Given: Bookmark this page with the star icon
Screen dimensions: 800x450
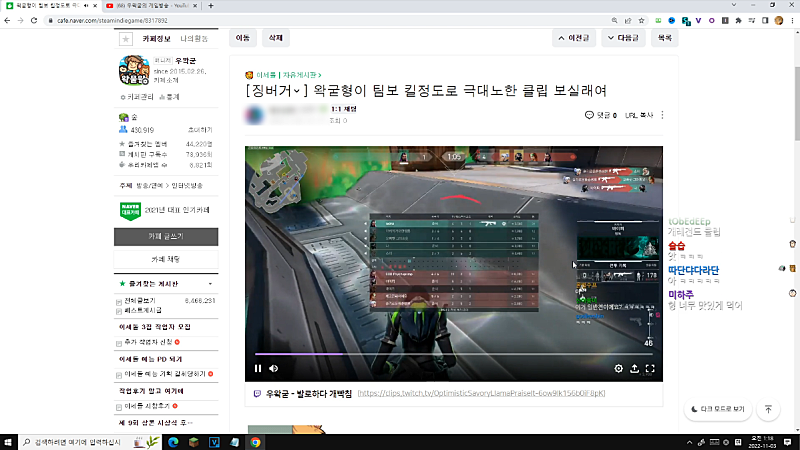Looking at the screenshot, I should [x=641, y=20].
